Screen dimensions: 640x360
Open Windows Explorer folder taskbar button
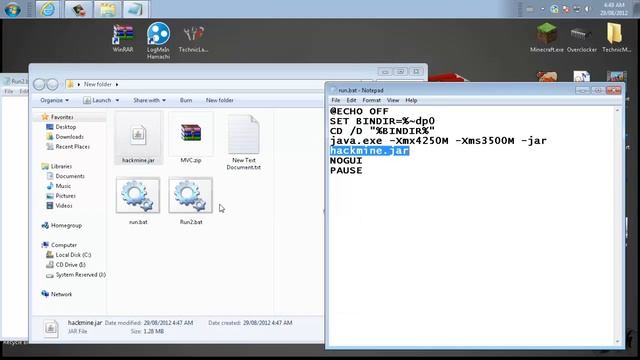point(108,9)
